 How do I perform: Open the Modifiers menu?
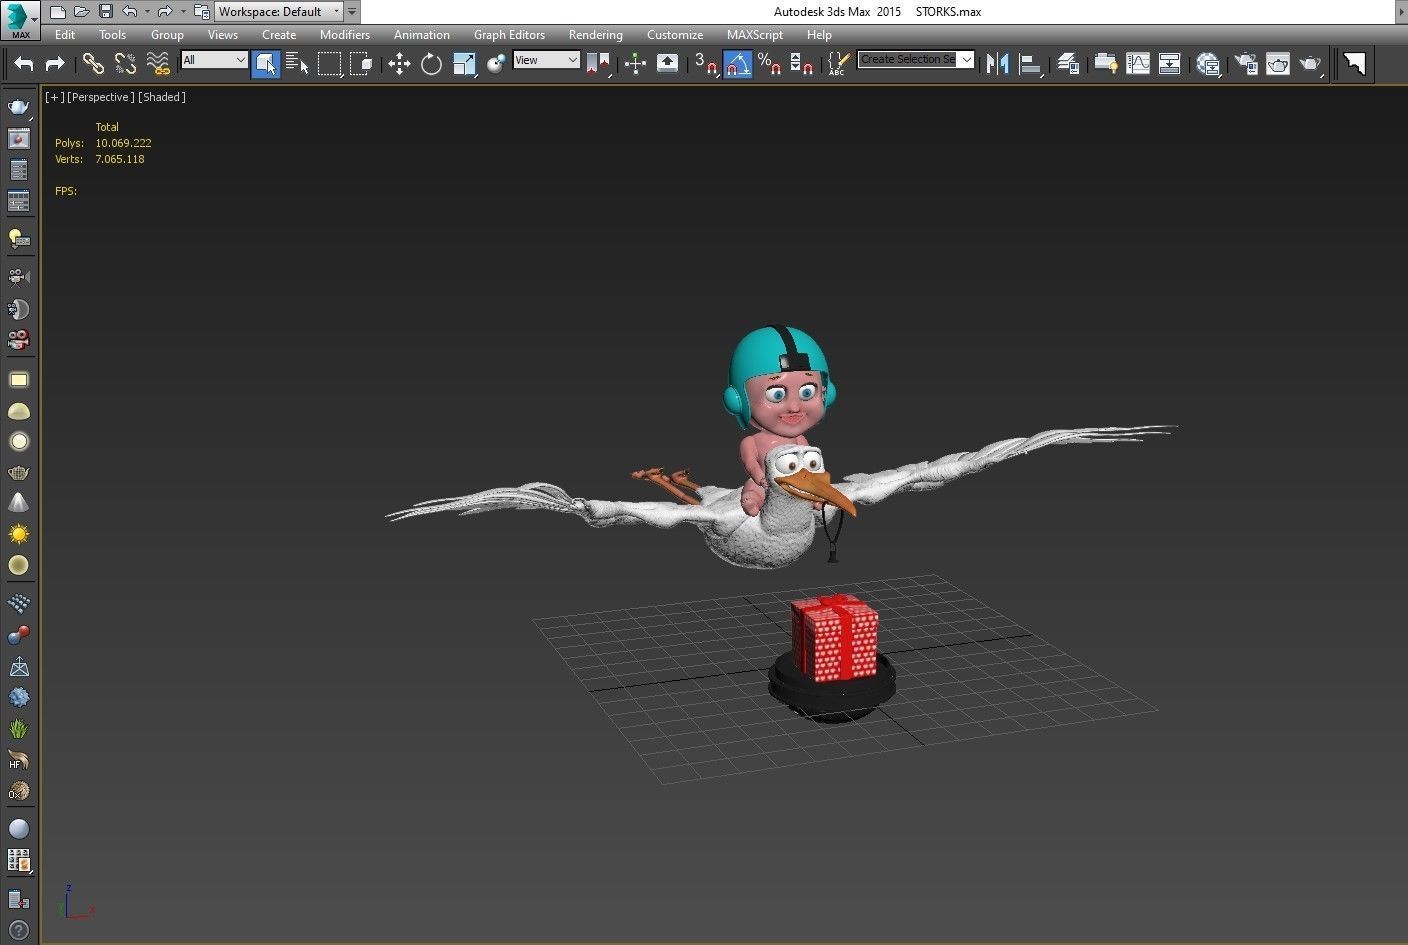coord(344,34)
